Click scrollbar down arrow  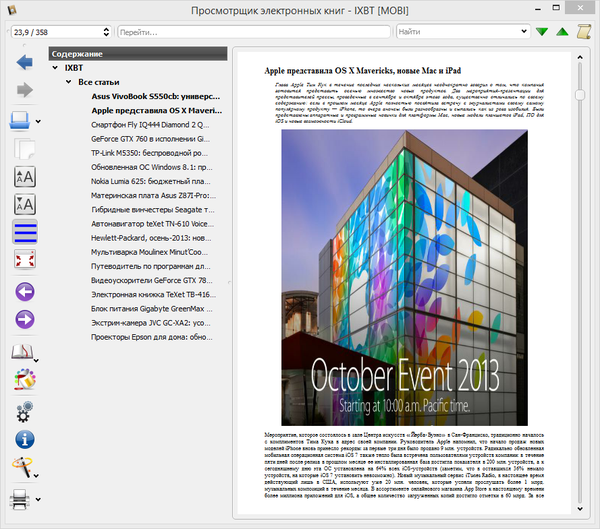pos(580,509)
